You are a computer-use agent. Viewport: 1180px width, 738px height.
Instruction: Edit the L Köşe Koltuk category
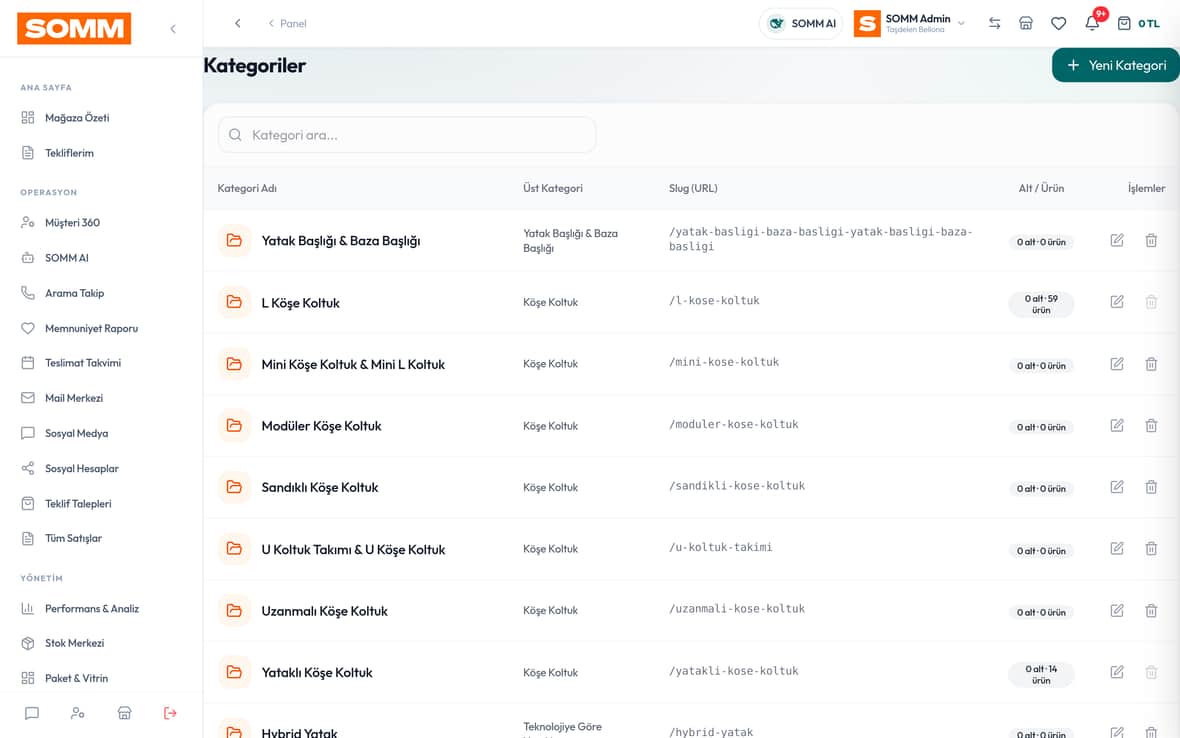tap(1117, 302)
